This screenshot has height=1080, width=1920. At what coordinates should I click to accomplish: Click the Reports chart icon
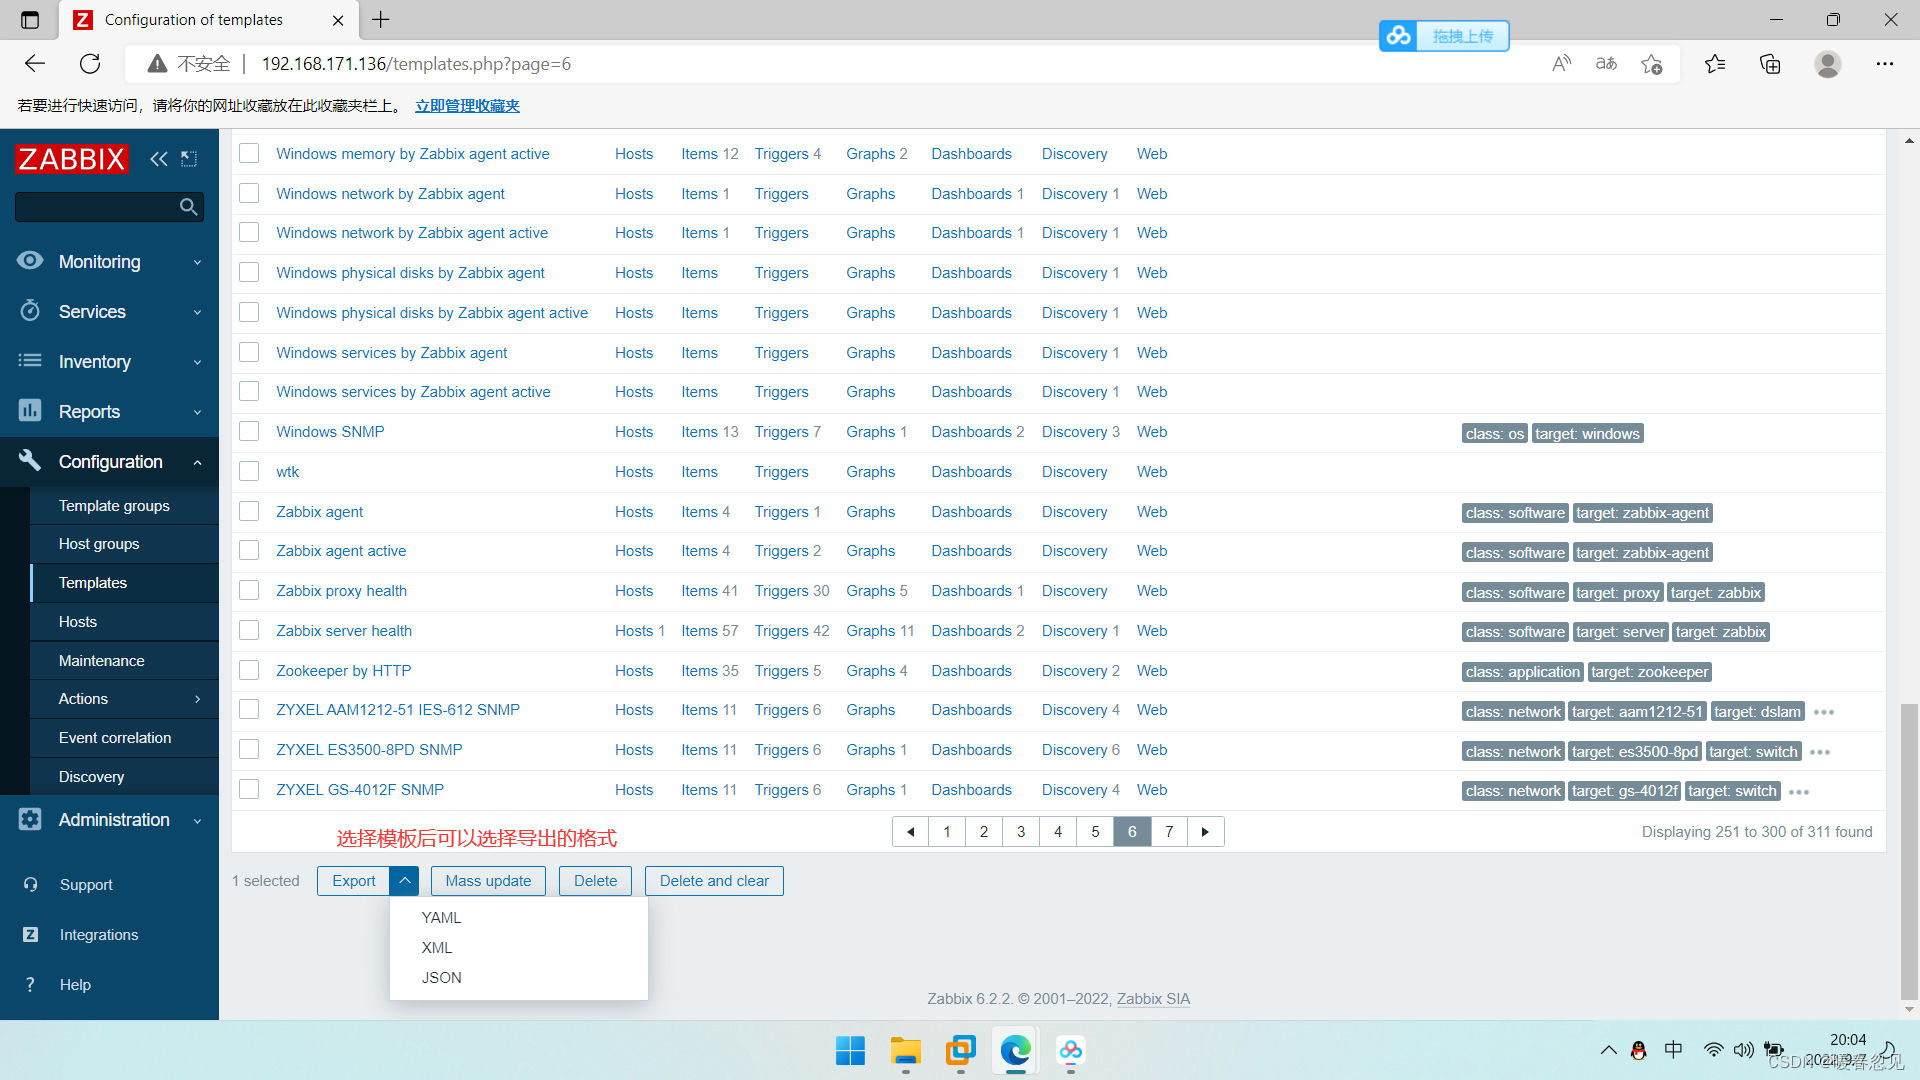[x=30, y=411]
